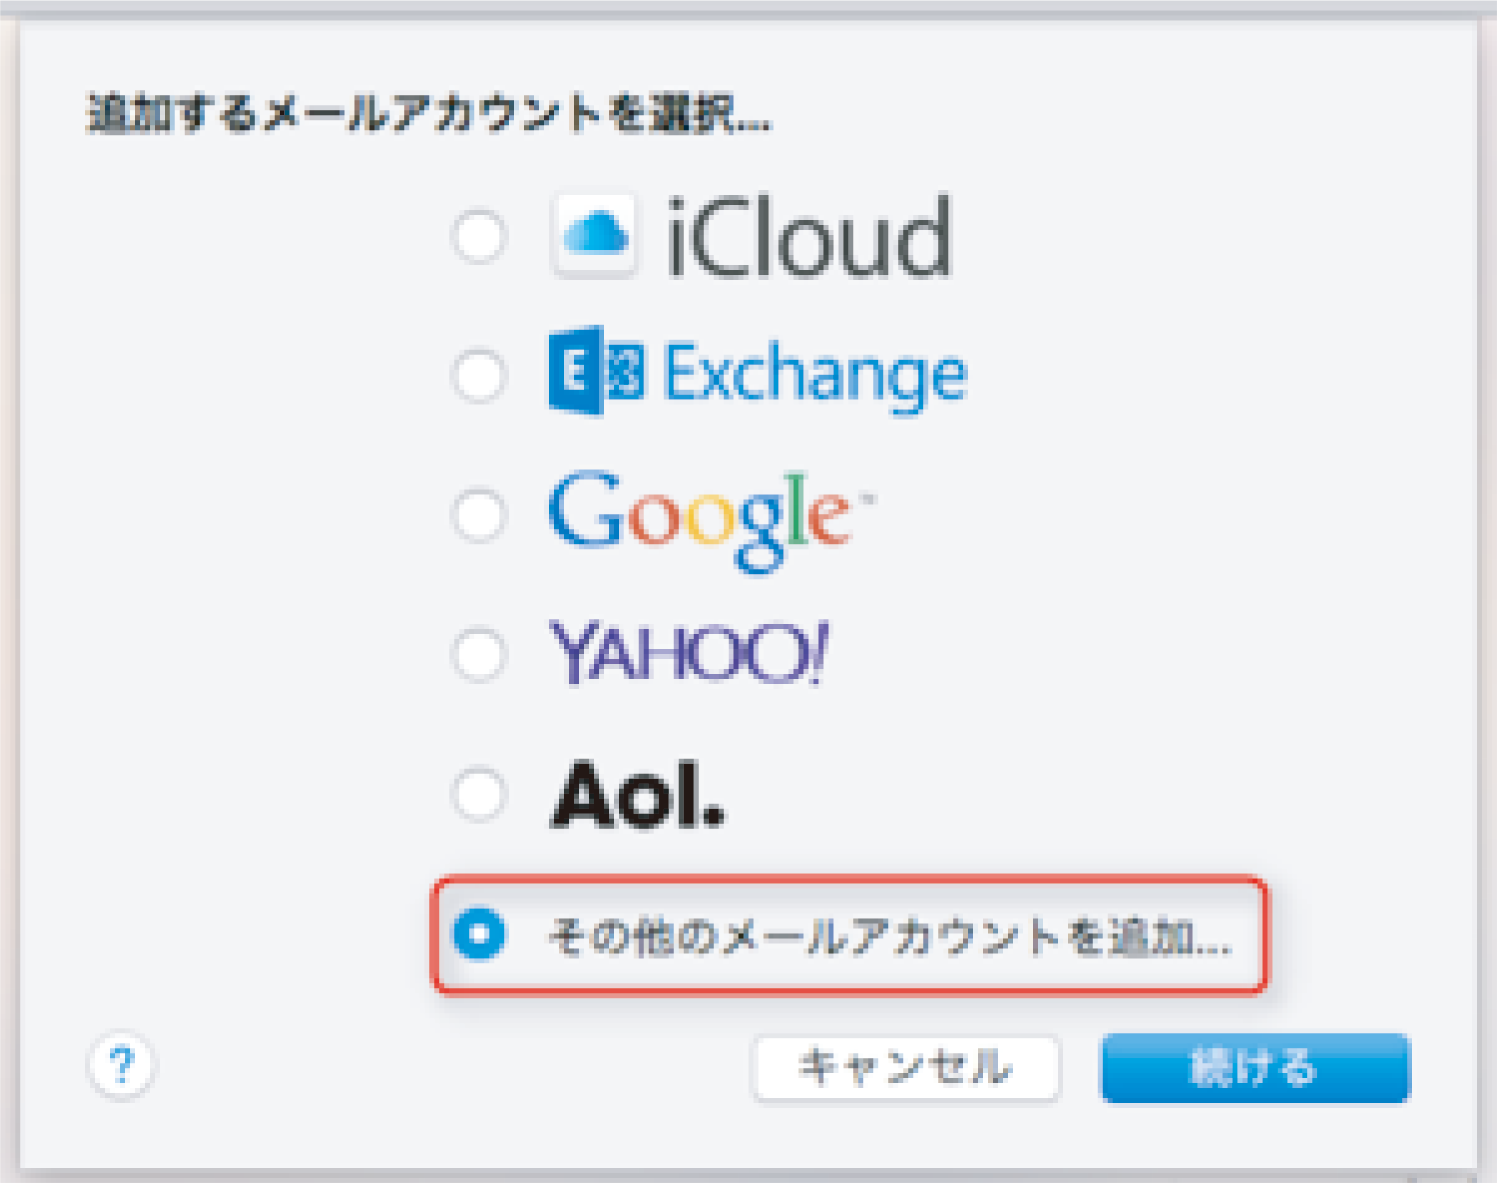
Task: Click the 続ける button
Action: (1255, 1068)
